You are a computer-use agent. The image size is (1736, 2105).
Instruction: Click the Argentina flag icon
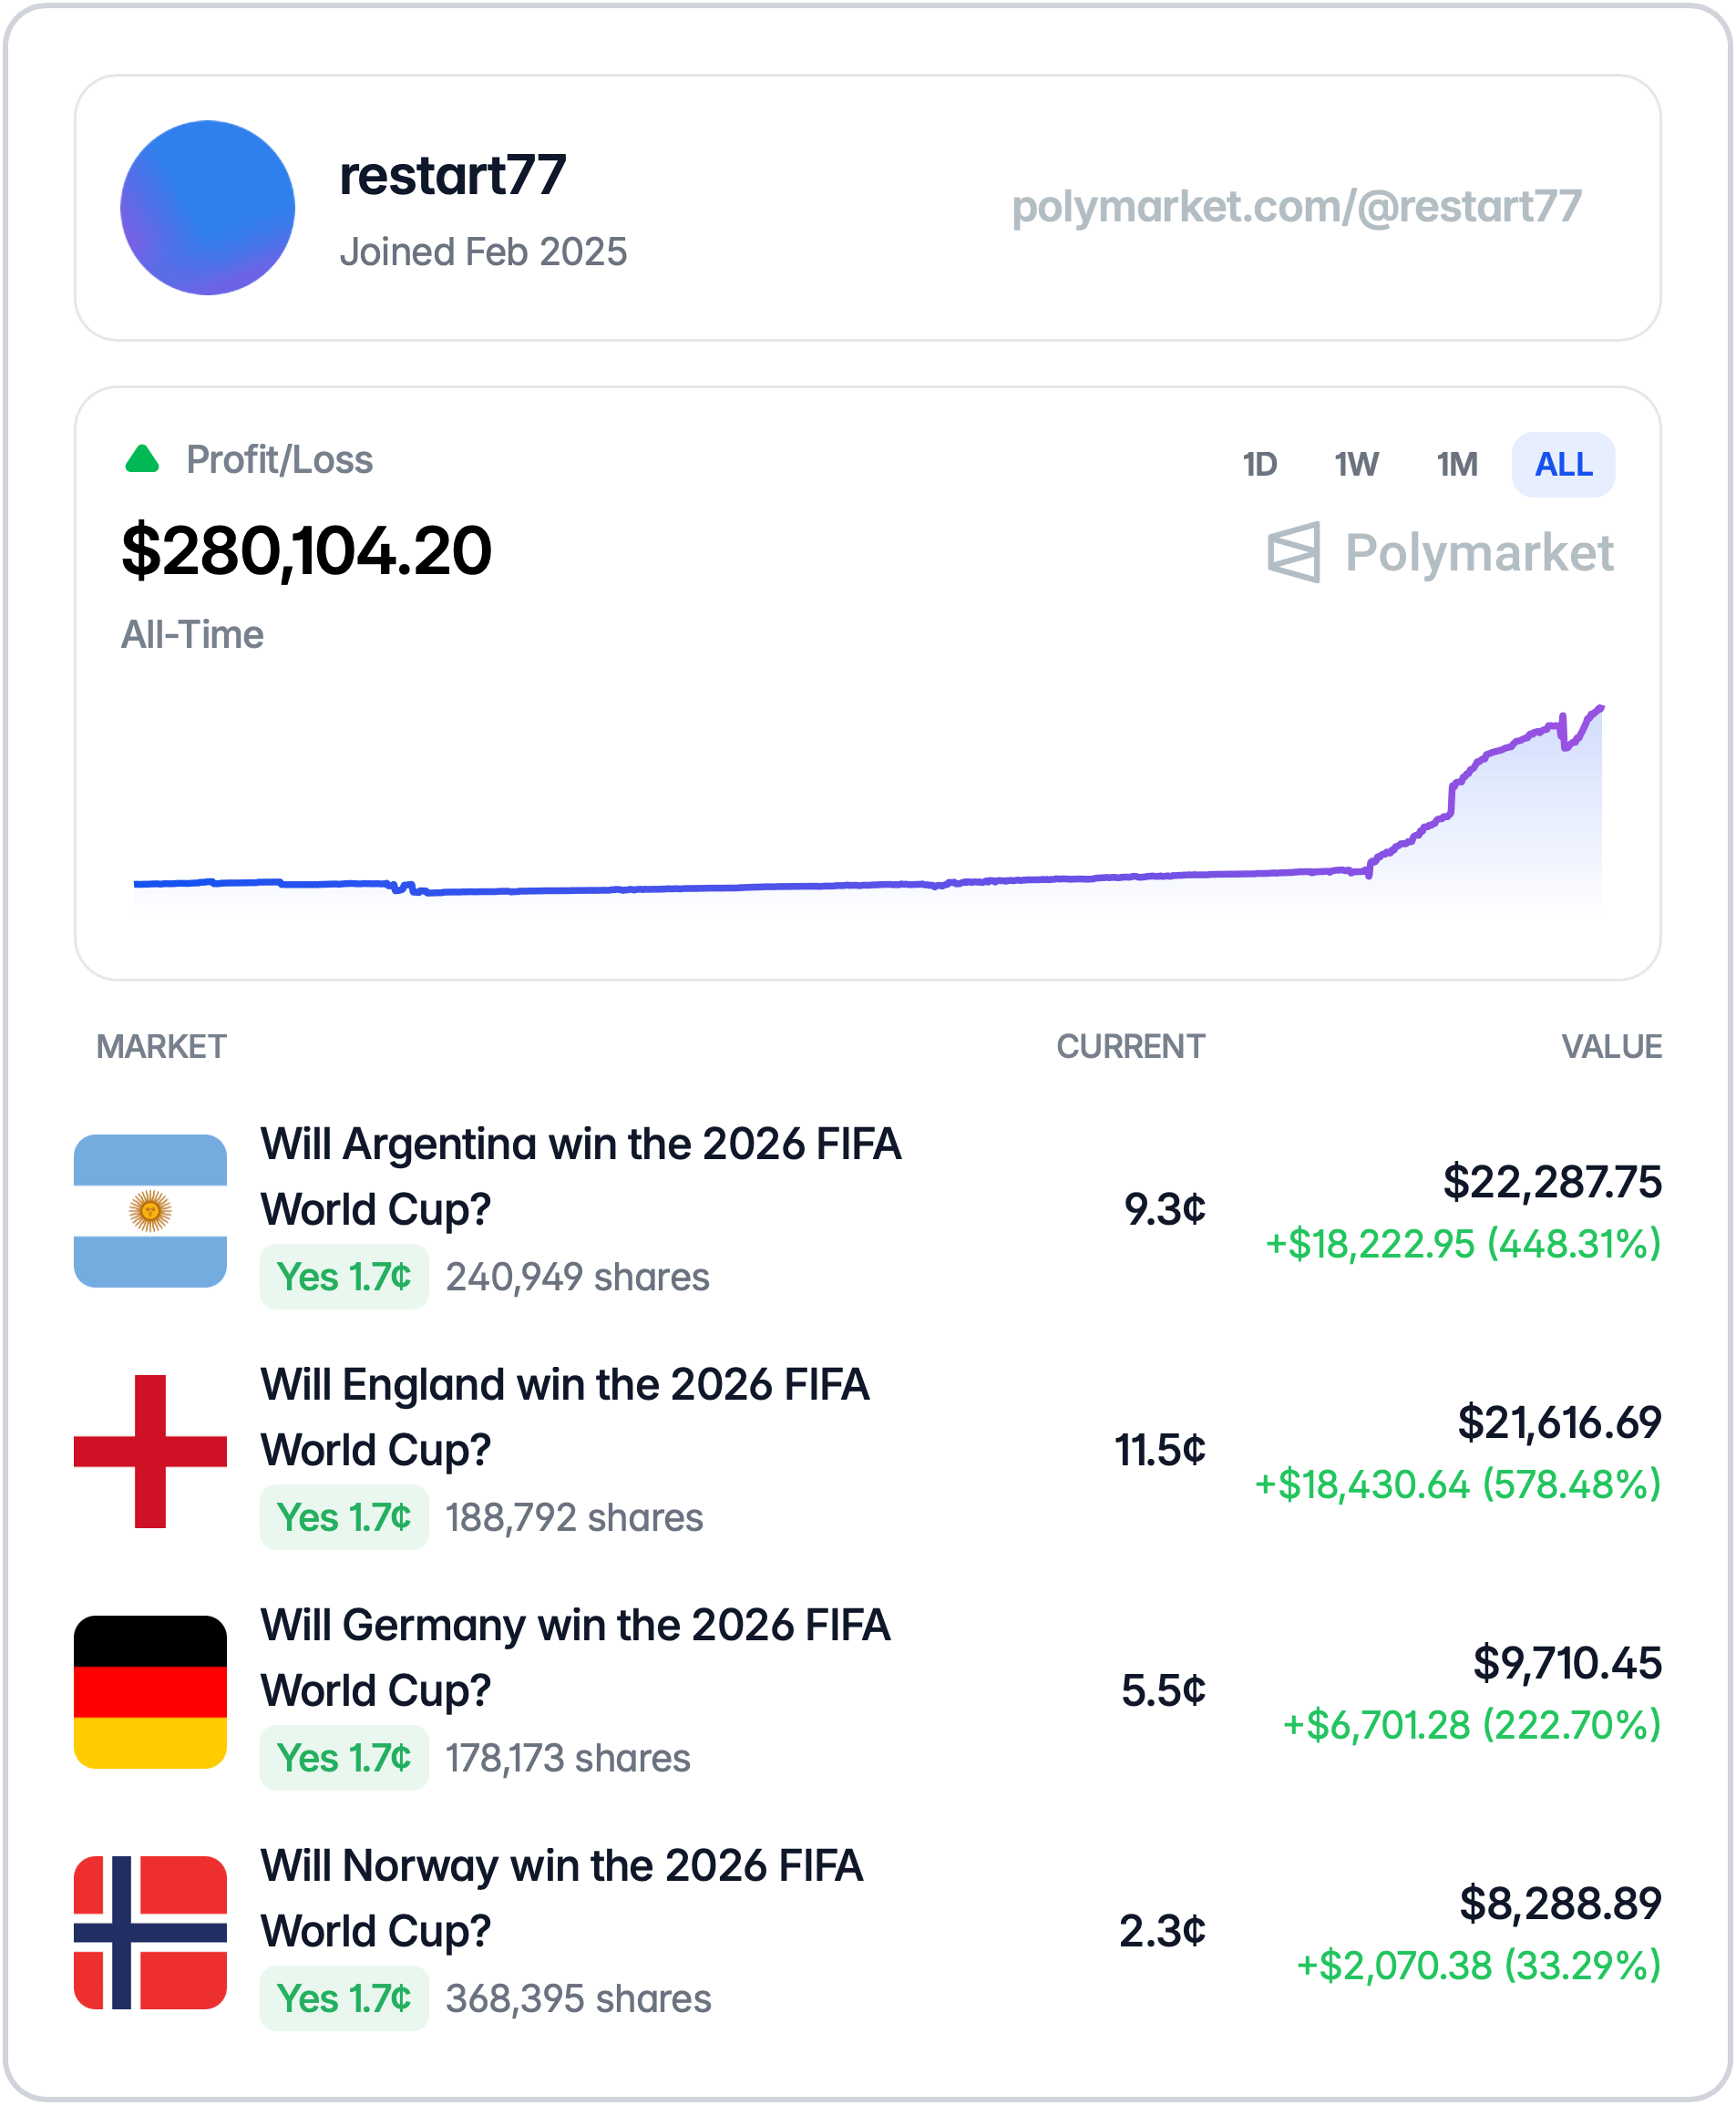[151, 1209]
